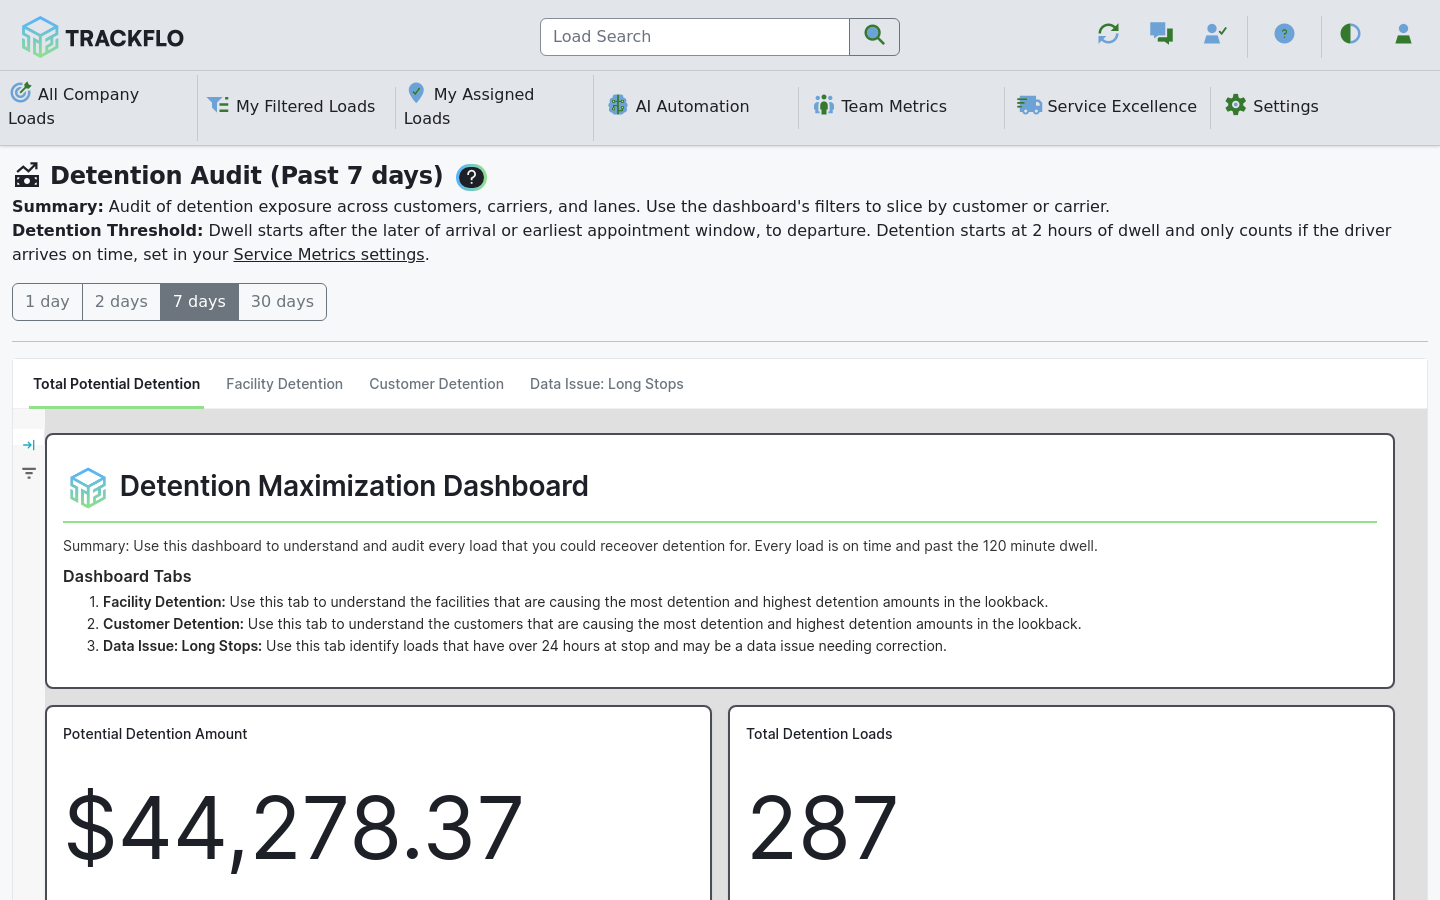The width and height of the screenshot is (1440, 900).
Task: Switch to Customer Detention tab
Action: [x=436, y=384]
